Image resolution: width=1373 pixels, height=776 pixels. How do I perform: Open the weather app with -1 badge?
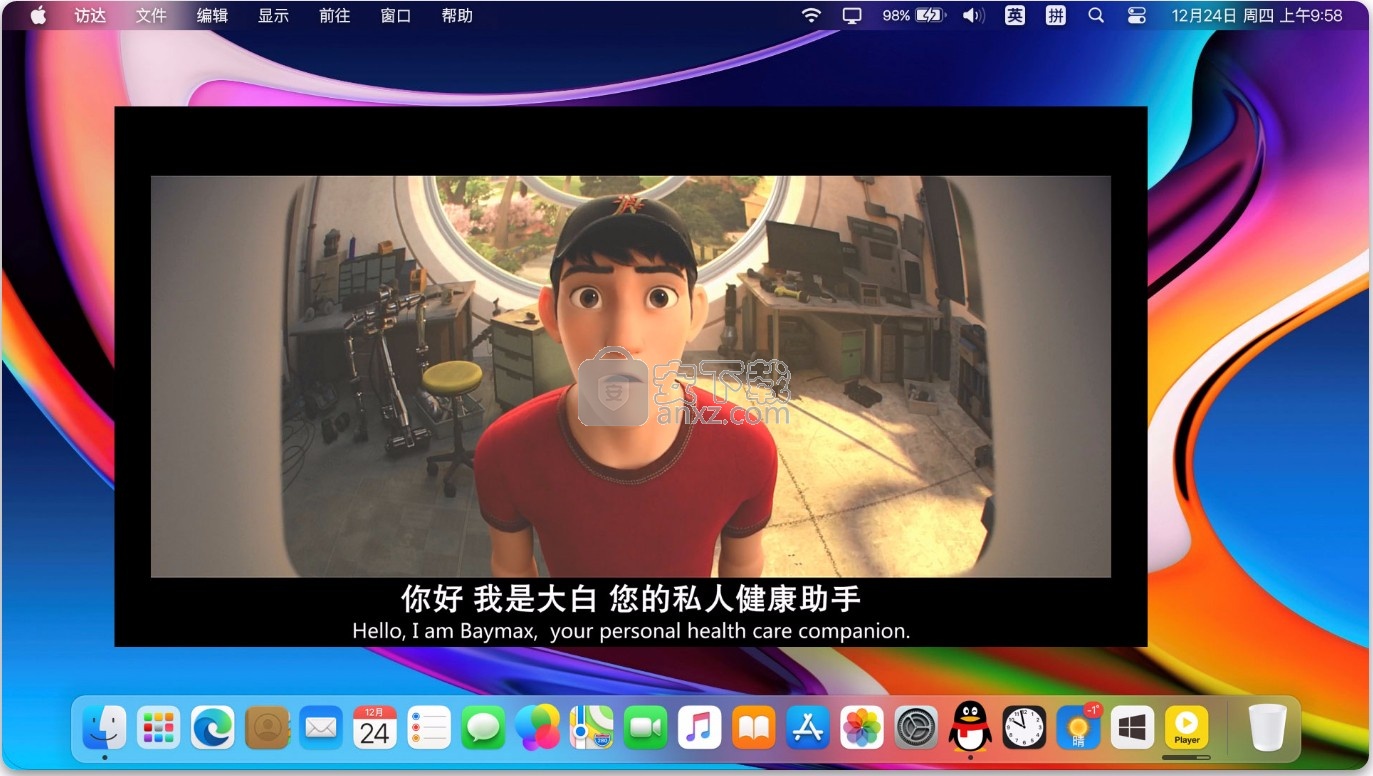pos(1079,727)
